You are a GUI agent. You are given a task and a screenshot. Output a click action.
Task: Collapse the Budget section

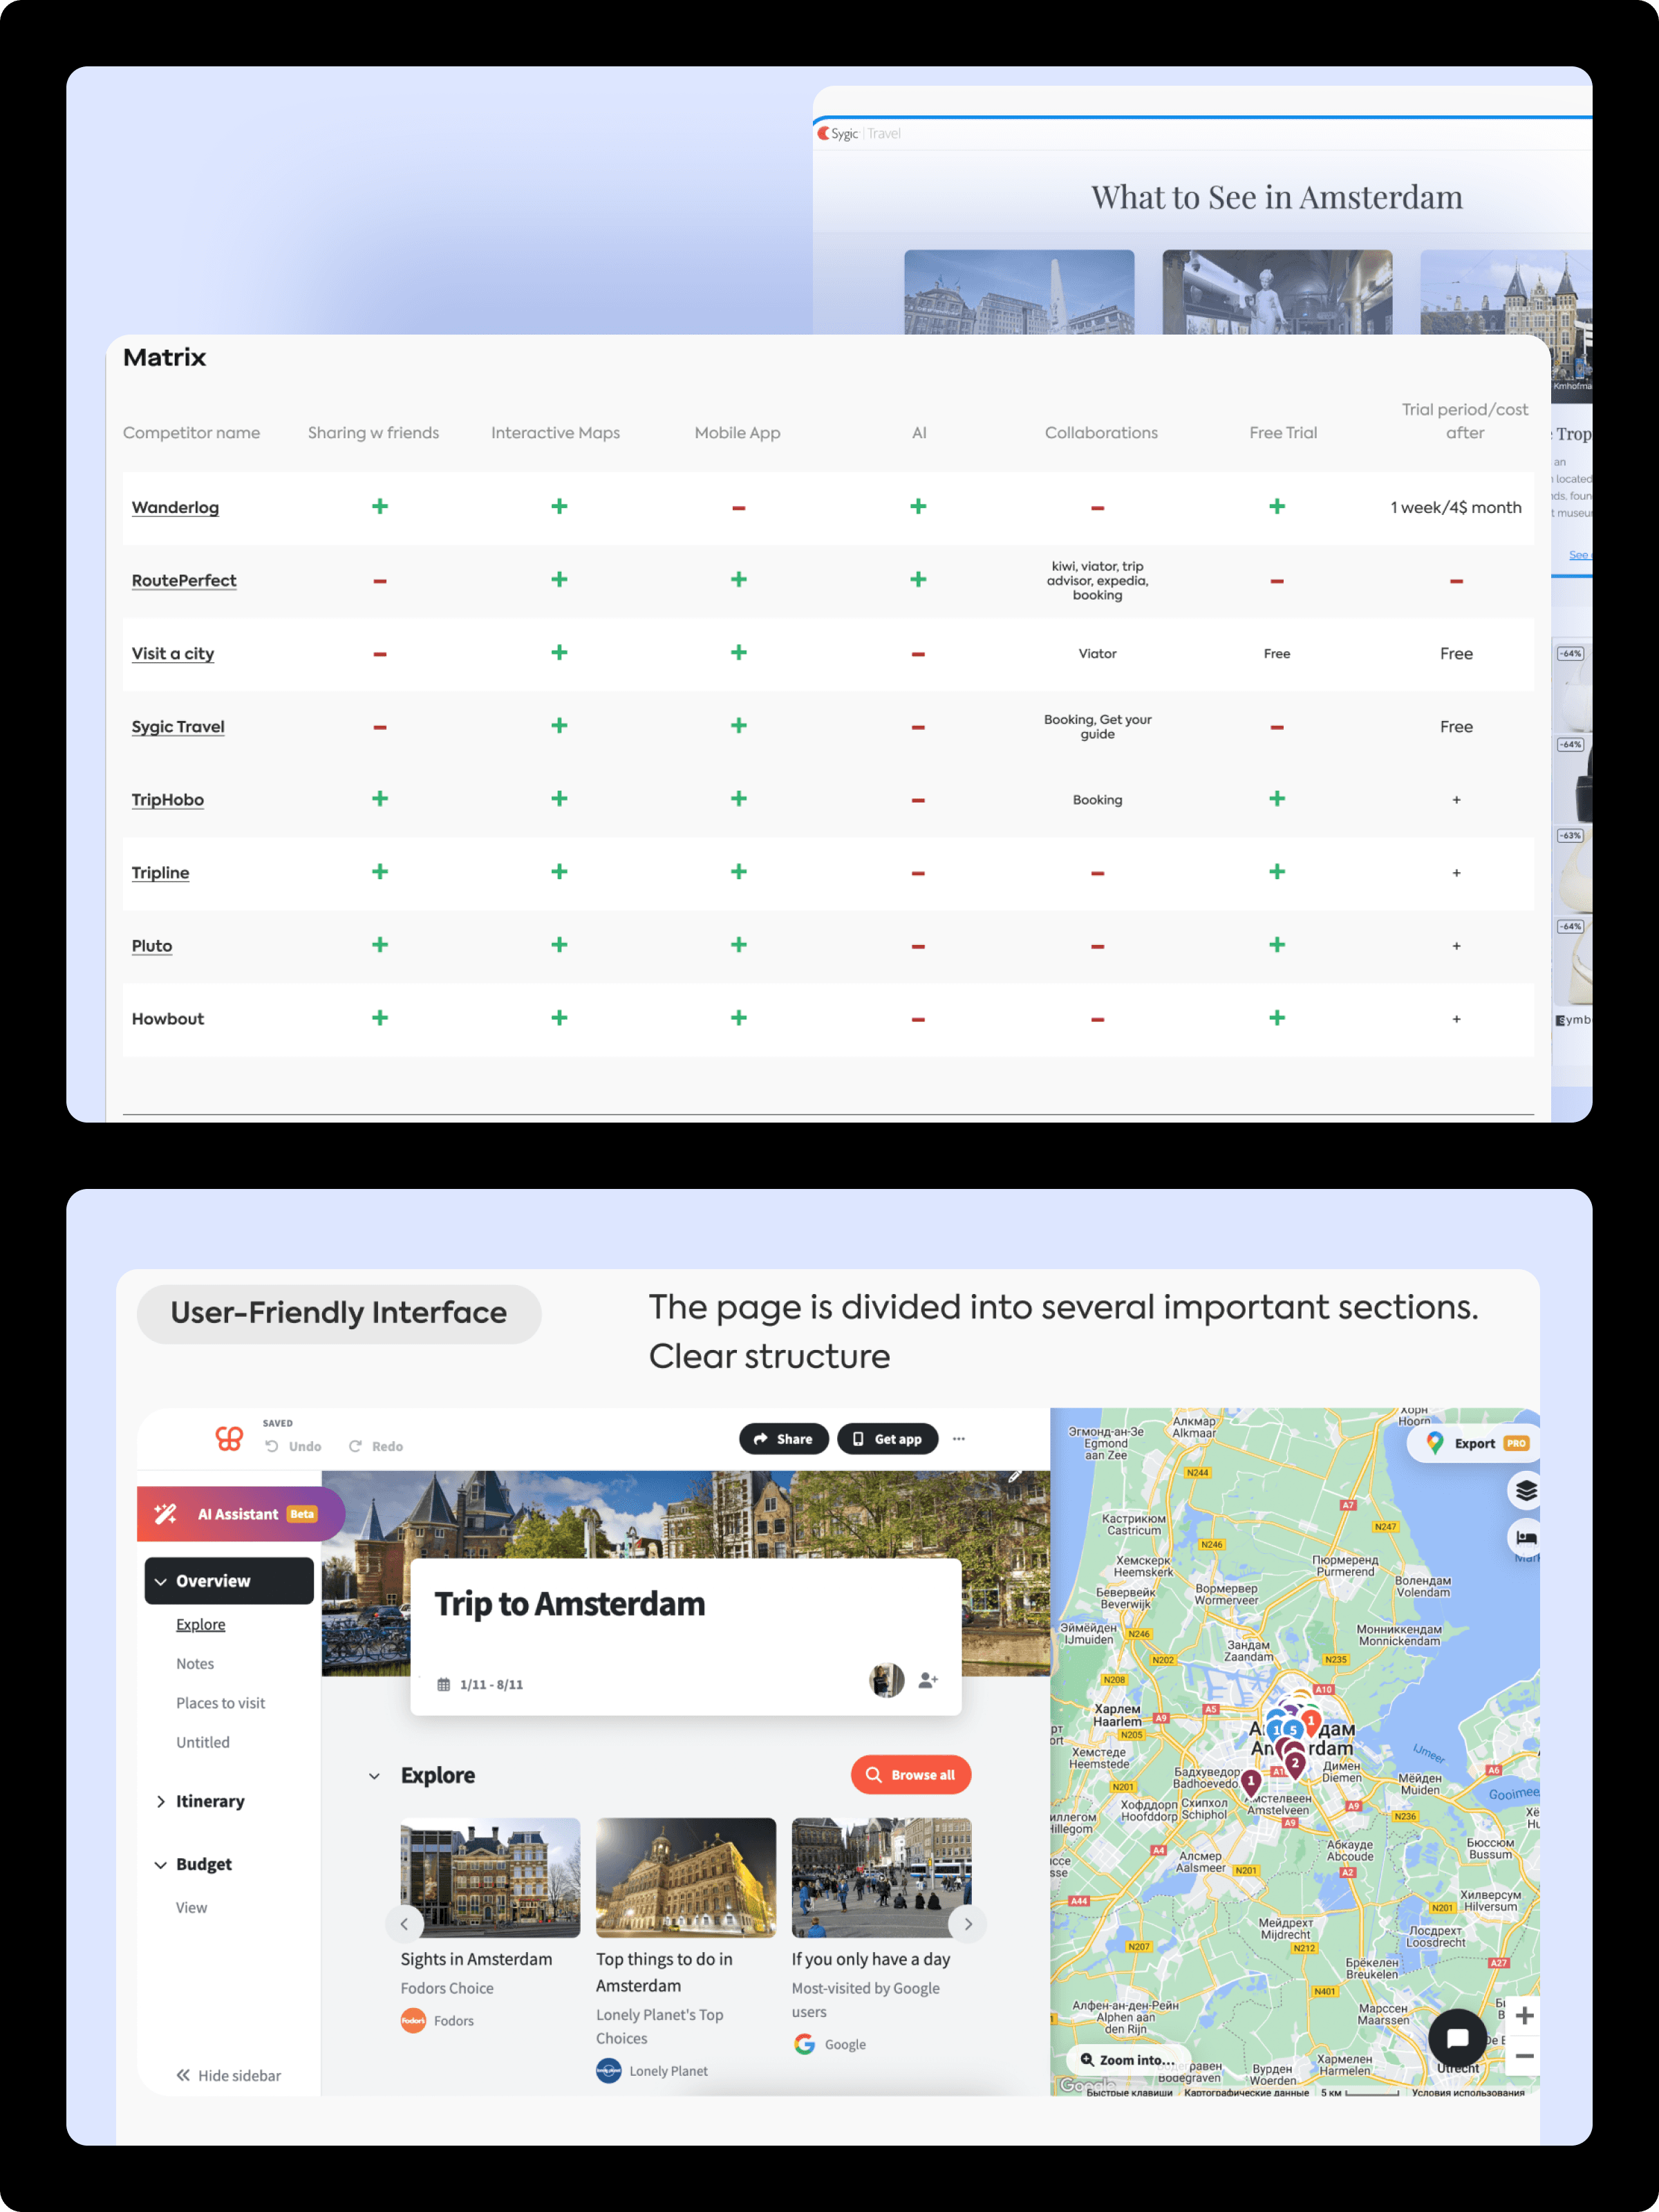(161, 1864)
